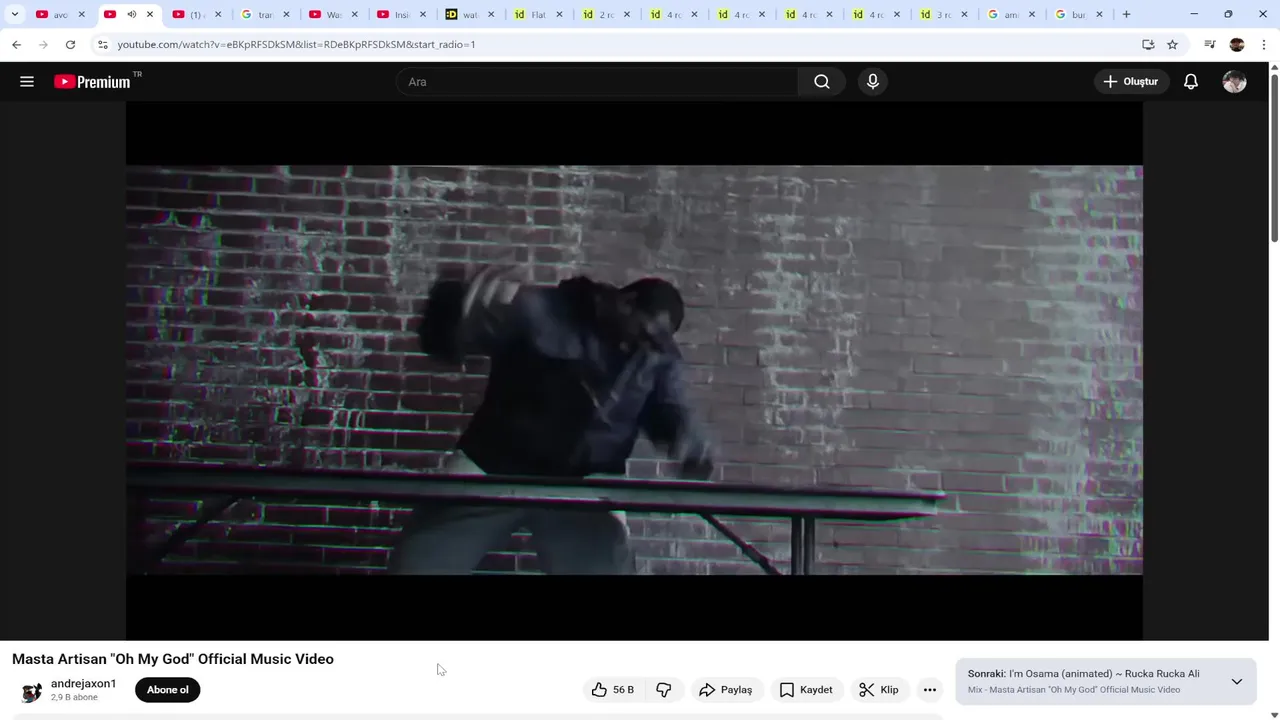Click the 'Klip' clip button
Image resolution: width=1280 pixels, height=720 pixels.
pyautogui.click(x=879, y=690)
